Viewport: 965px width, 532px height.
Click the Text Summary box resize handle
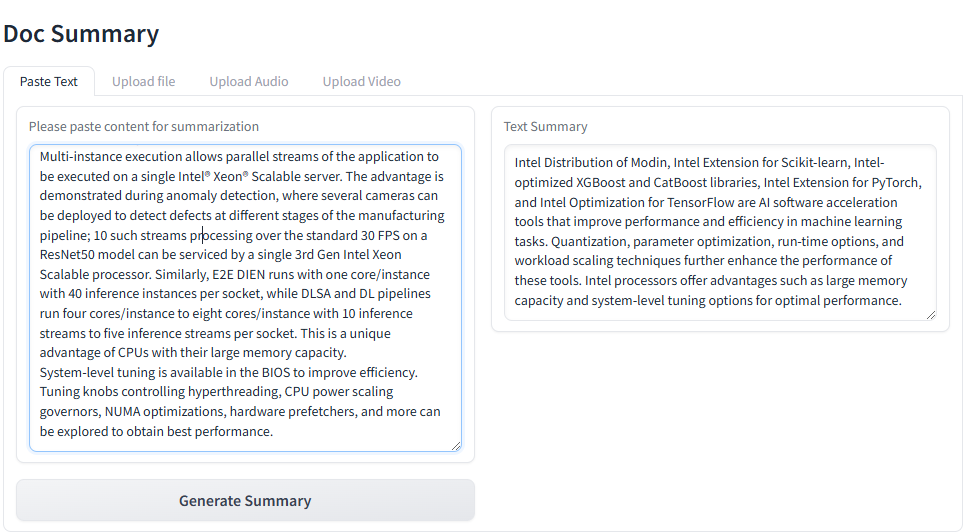[x=931, y=315]
